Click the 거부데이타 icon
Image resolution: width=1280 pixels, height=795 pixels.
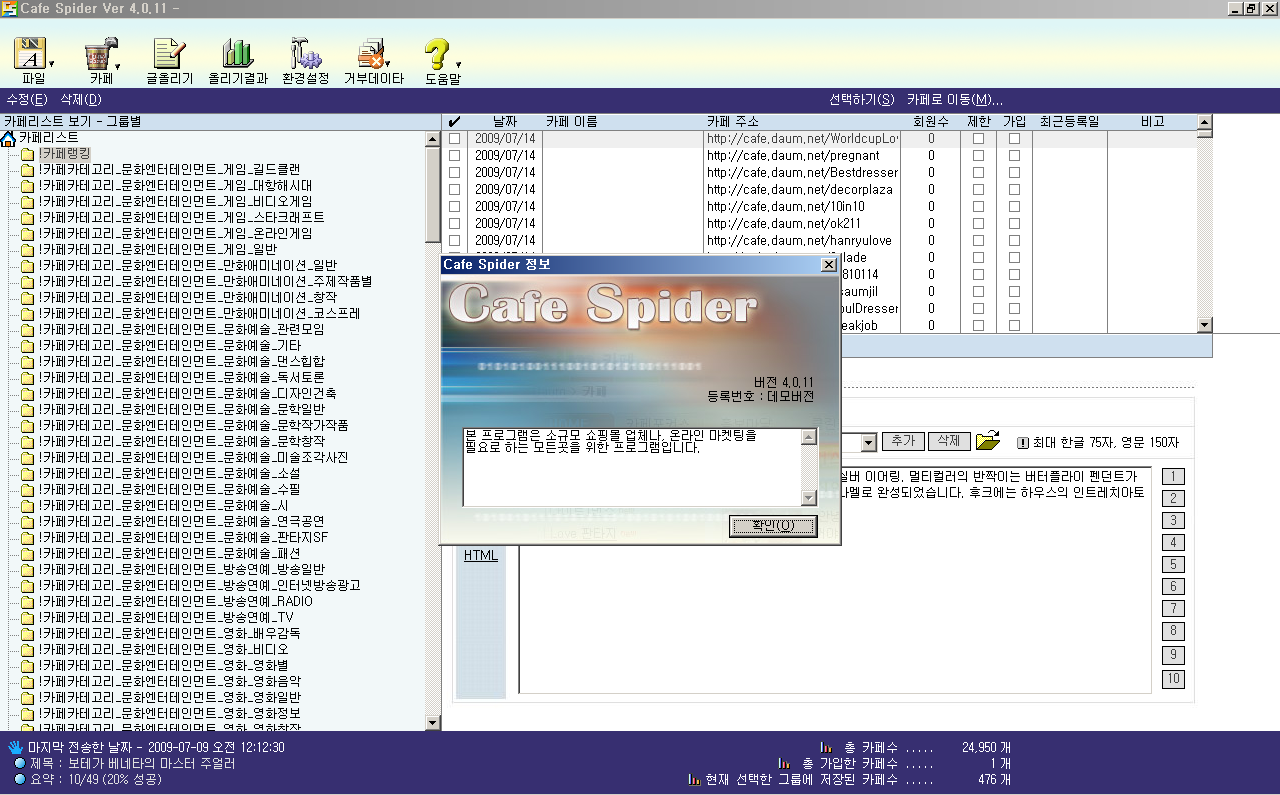pyautogui.click(x=373, y=55)
